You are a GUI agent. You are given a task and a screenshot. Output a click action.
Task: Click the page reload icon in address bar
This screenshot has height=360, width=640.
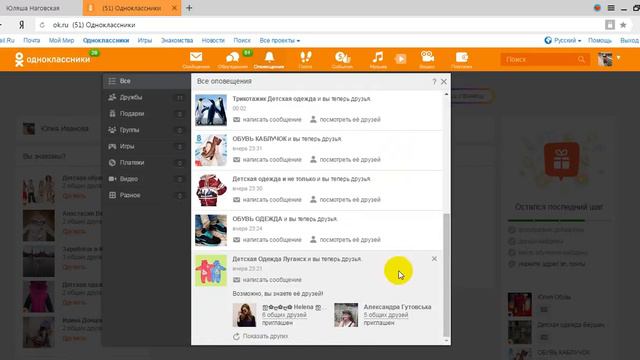(42, 25)
